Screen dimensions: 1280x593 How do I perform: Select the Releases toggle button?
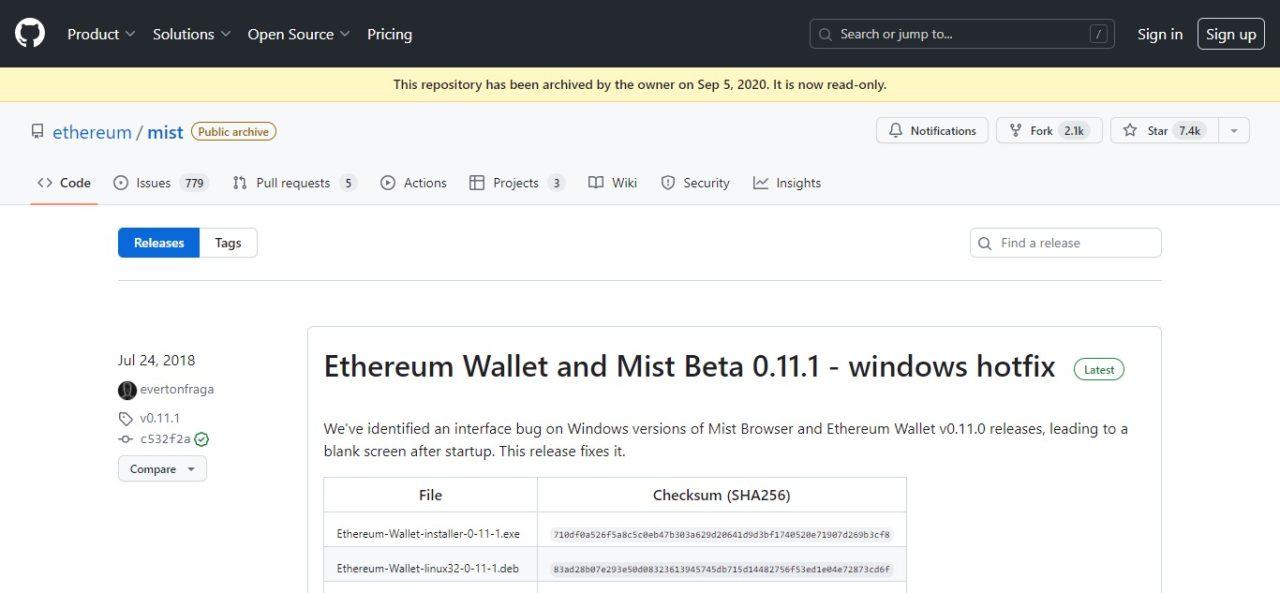(x=159, y=243)
